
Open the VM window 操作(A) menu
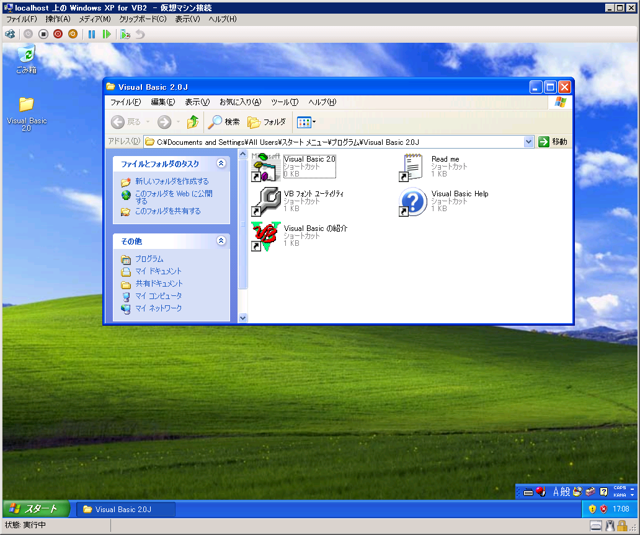click(x=58, y=19)
